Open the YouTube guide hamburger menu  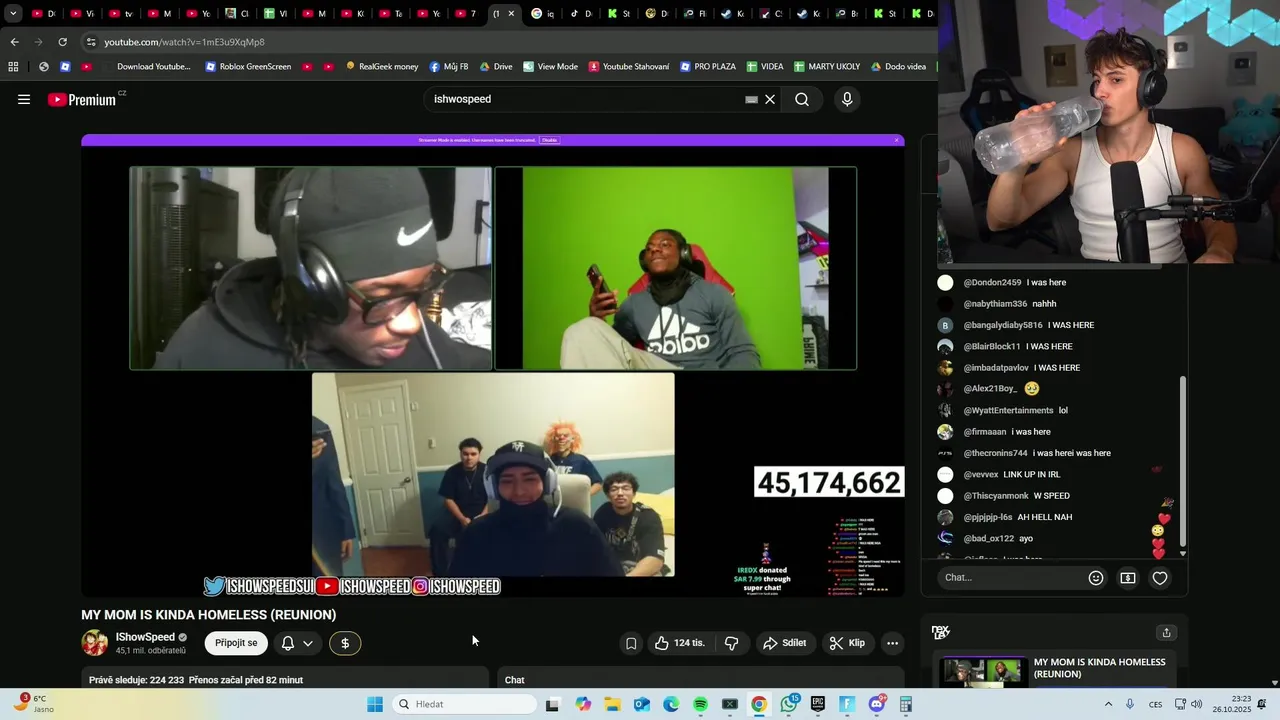click(24, 99)
